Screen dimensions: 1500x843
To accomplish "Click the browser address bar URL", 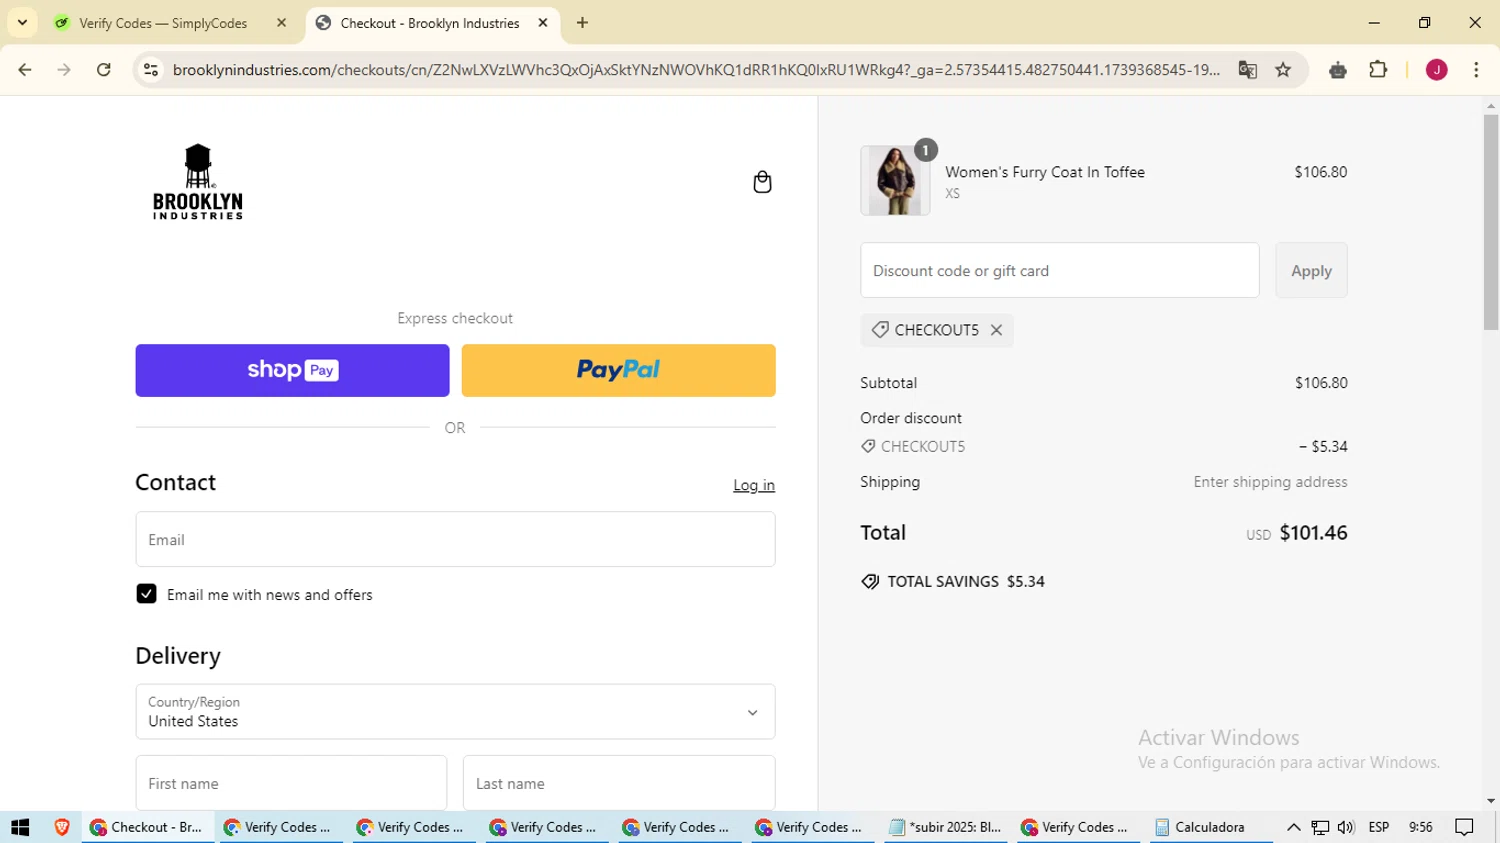I will coord(696,70).
